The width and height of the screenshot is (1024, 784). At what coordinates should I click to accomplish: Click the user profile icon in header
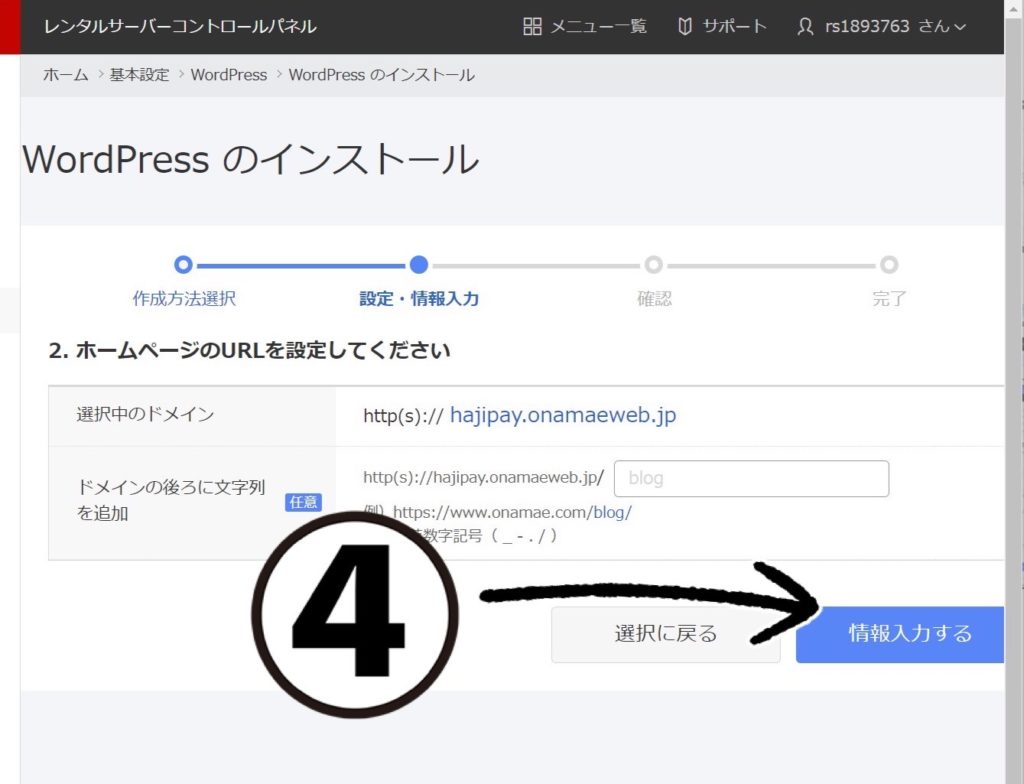point(805,27)
